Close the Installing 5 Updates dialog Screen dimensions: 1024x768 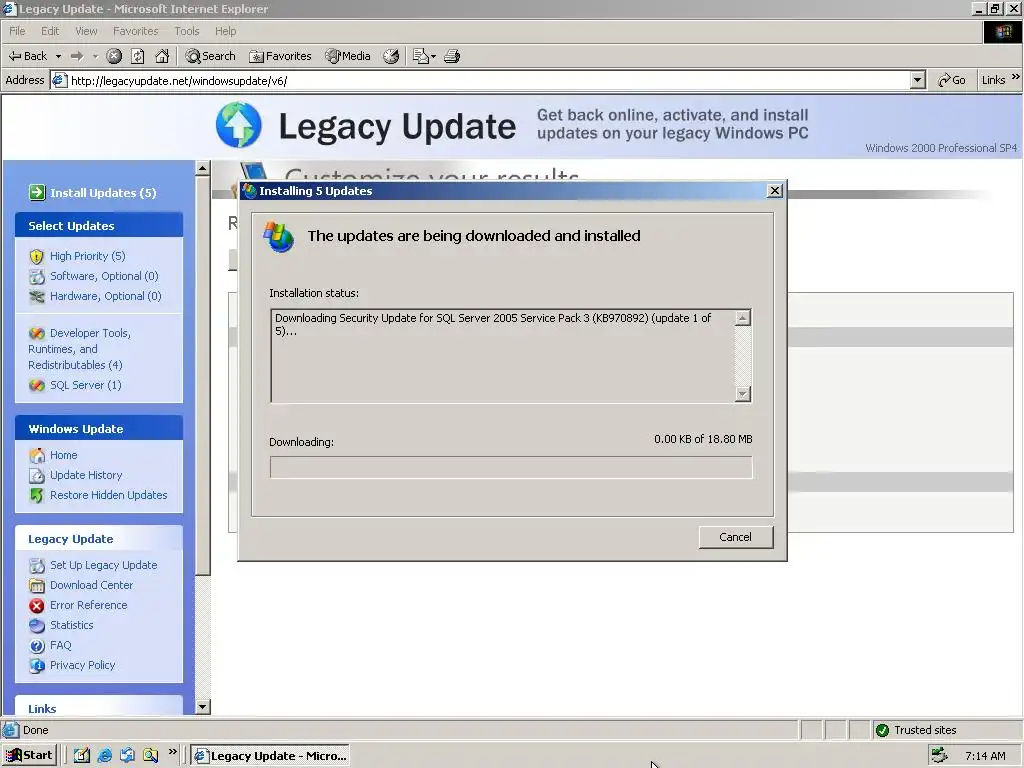(775, 191)
